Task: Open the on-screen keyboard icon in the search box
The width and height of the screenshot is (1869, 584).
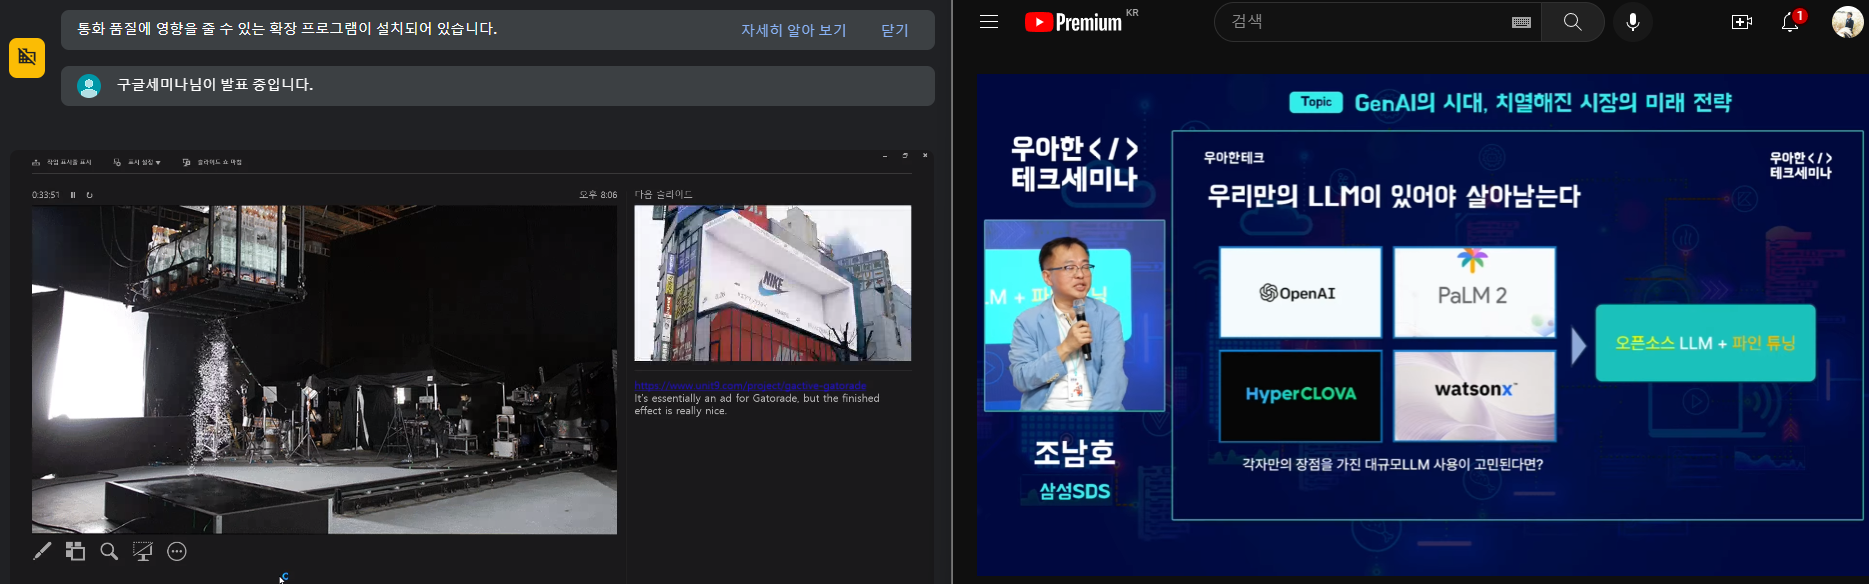Action: tap(1521, 22)
